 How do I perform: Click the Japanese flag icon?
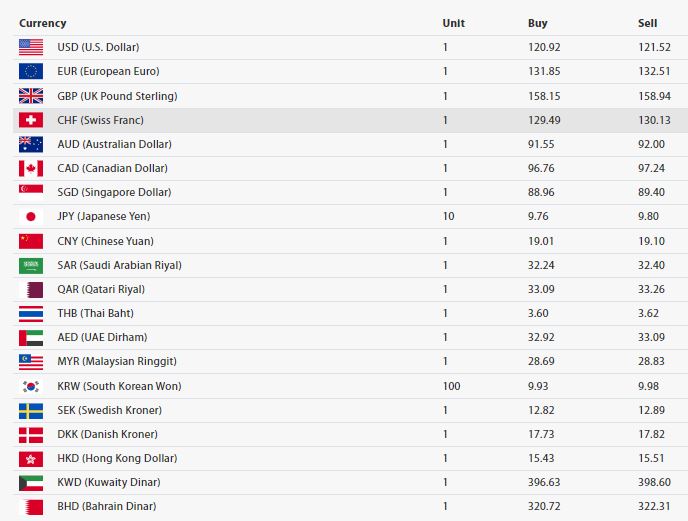coord(31,216)
